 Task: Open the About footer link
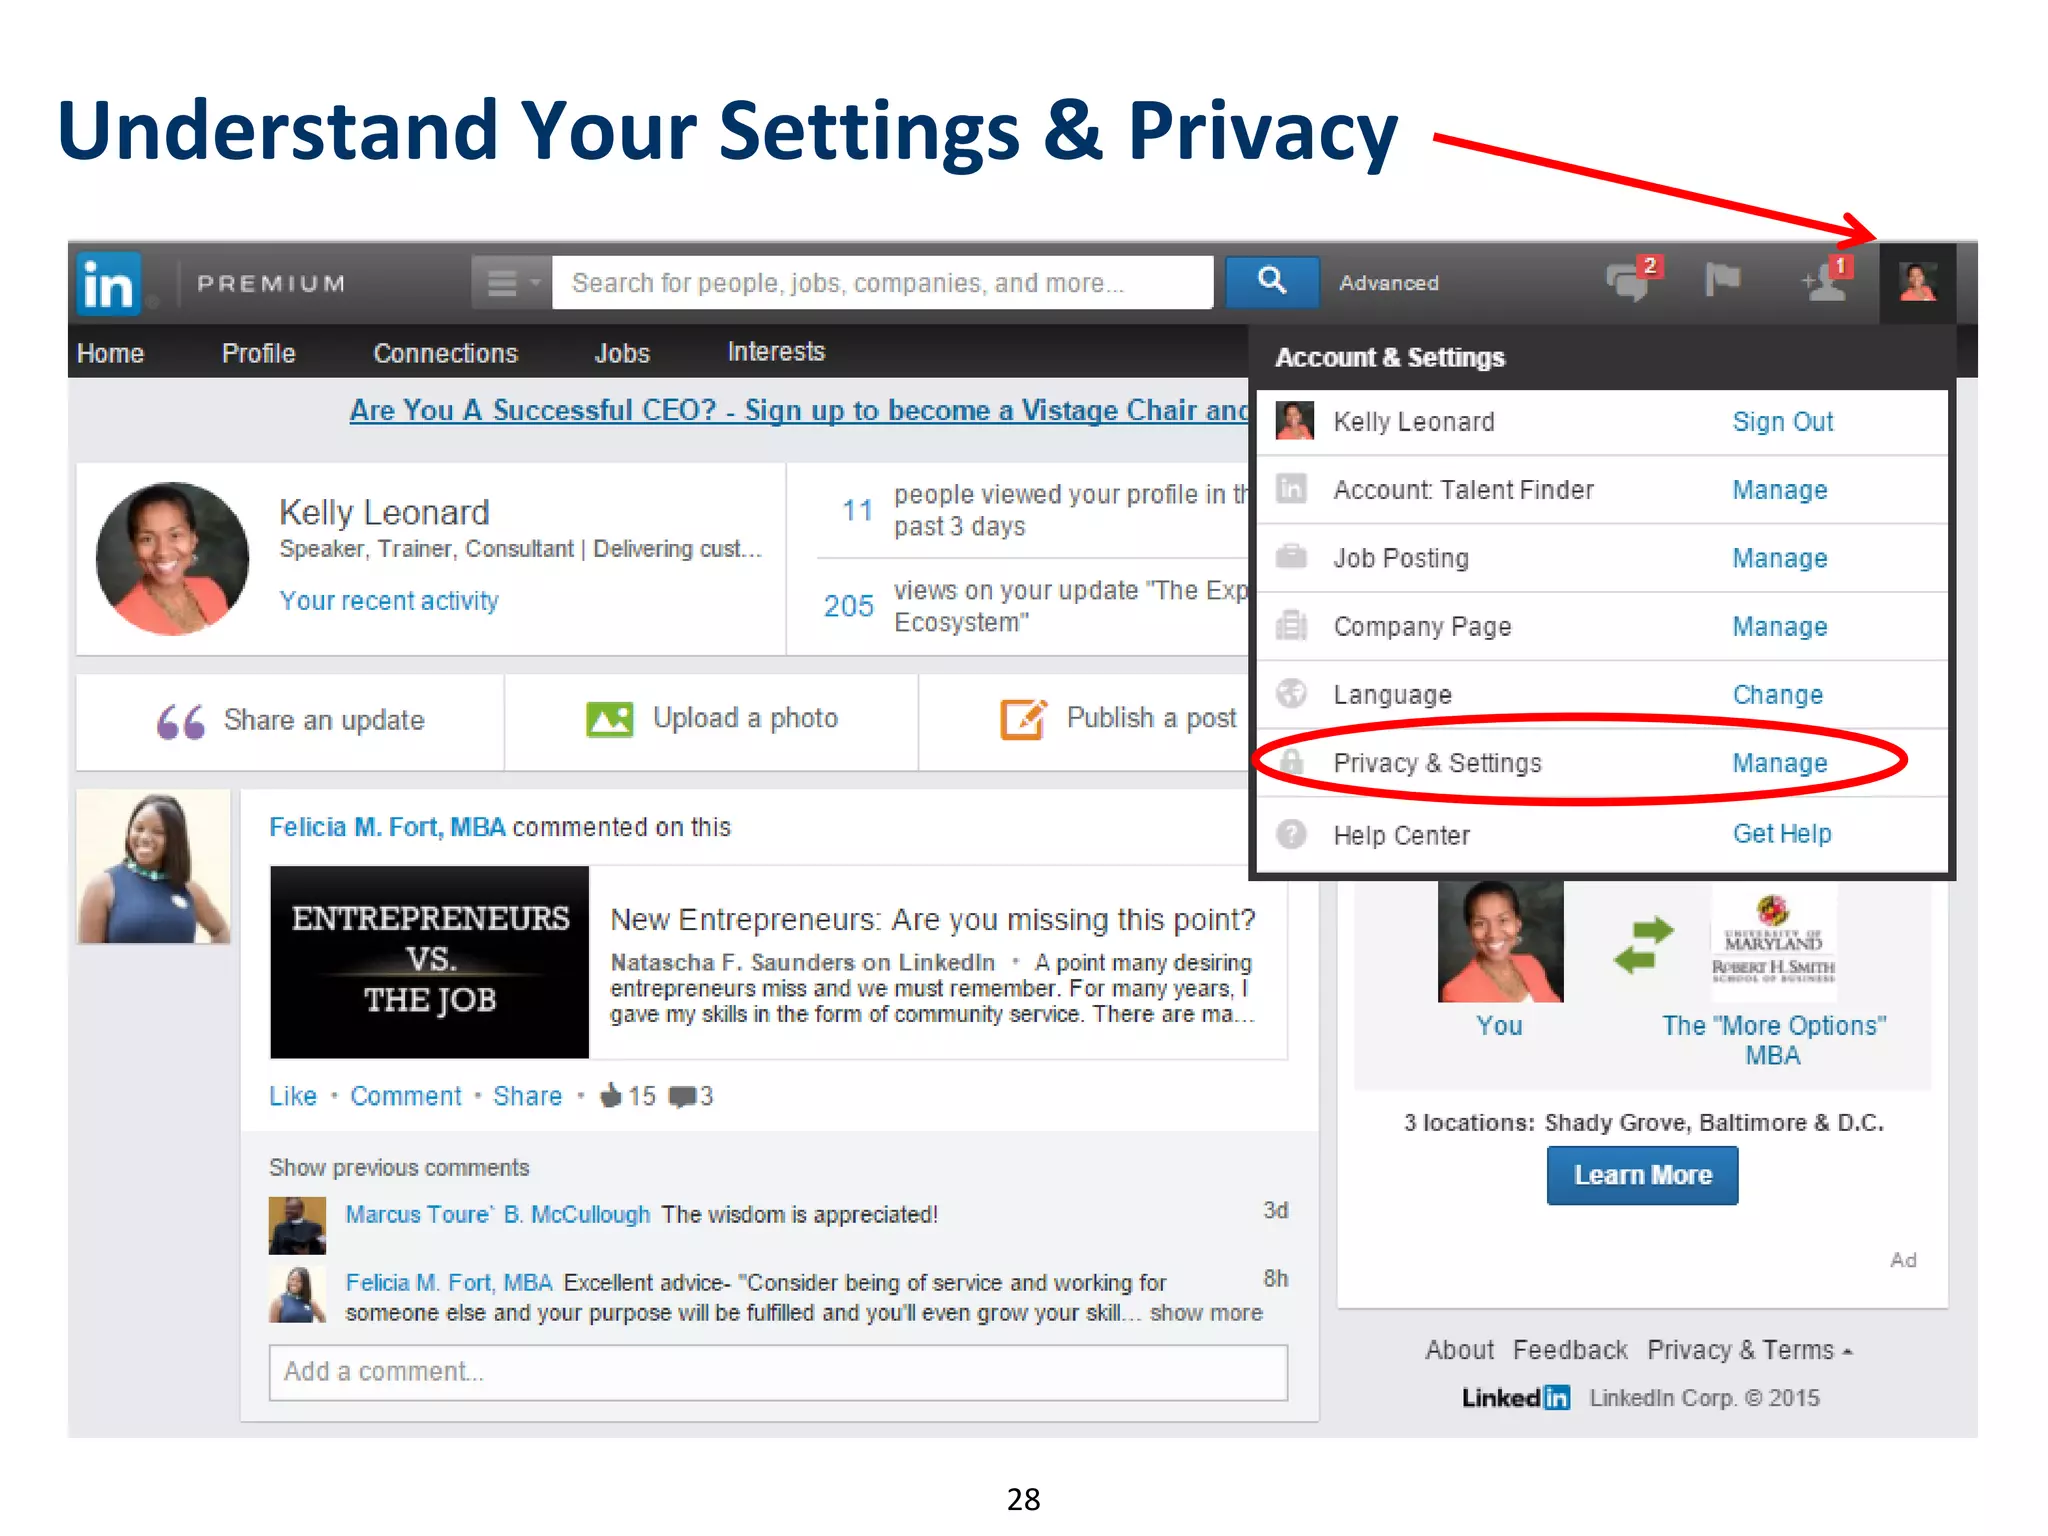pyautogui.click(x=1459, y=1350)
